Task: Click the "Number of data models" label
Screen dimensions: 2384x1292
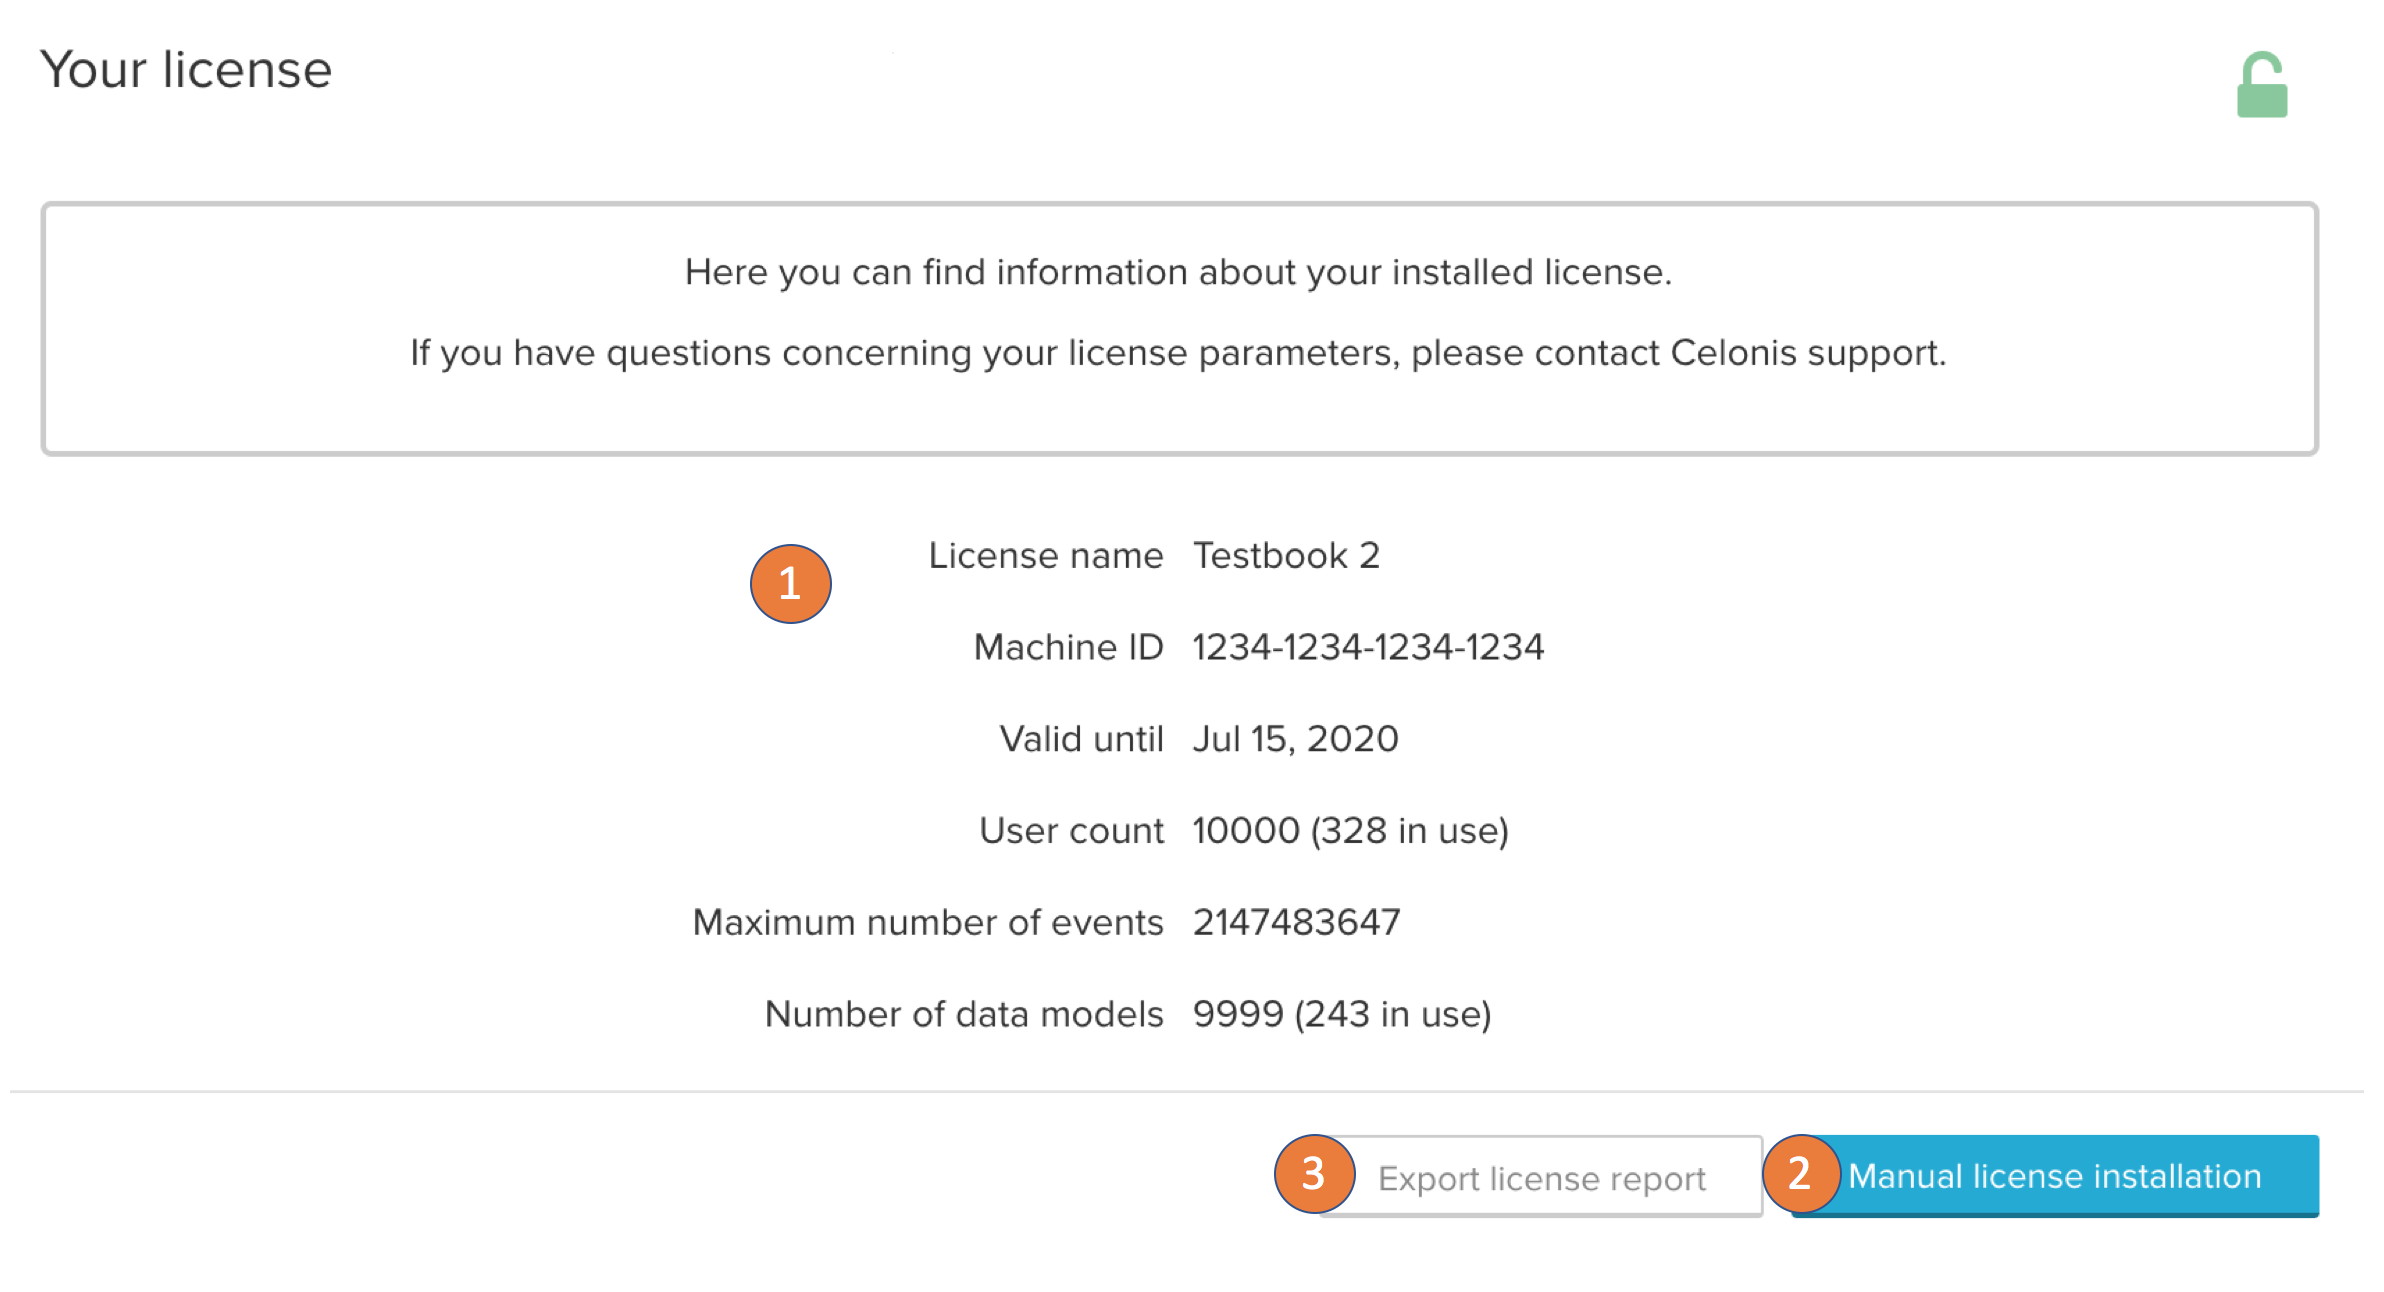Action: 963,1014
